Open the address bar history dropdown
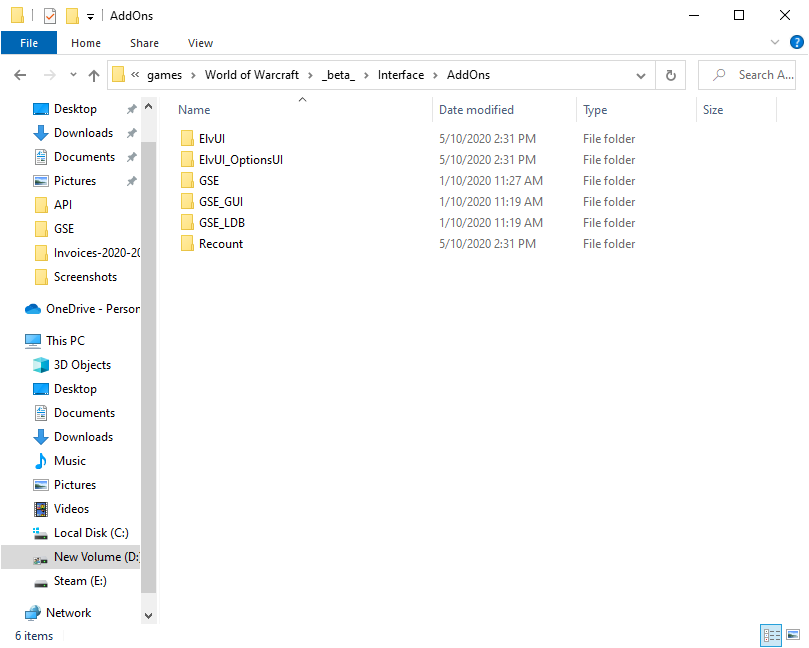Image resolution: width=809 pixels, height=648 pixels. coord(641,75)
